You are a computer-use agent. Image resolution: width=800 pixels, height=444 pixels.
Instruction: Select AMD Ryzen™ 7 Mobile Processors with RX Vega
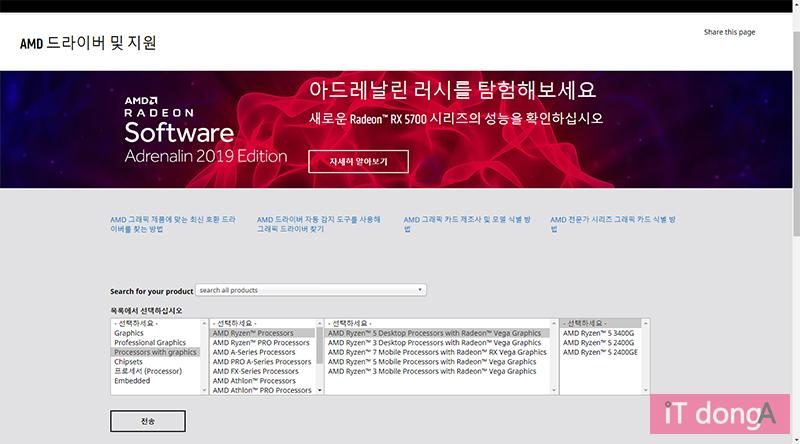click(437, 352)
